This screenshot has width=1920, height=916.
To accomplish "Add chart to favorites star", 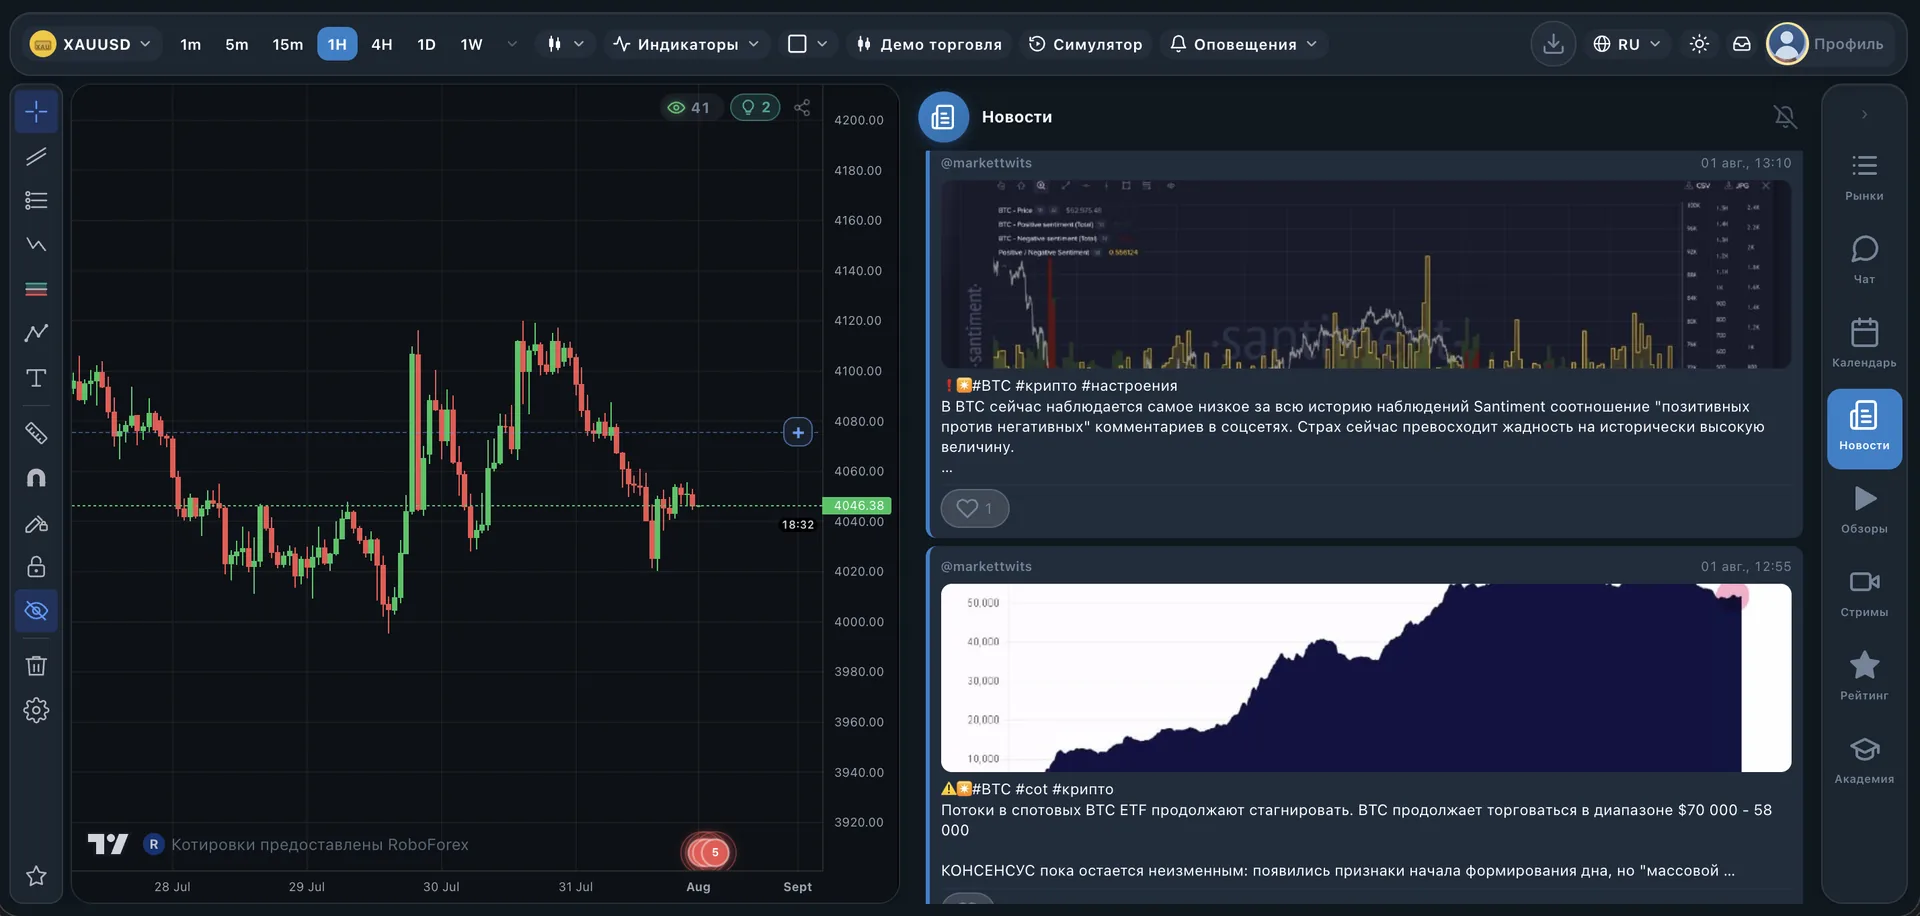I will 36,876.
